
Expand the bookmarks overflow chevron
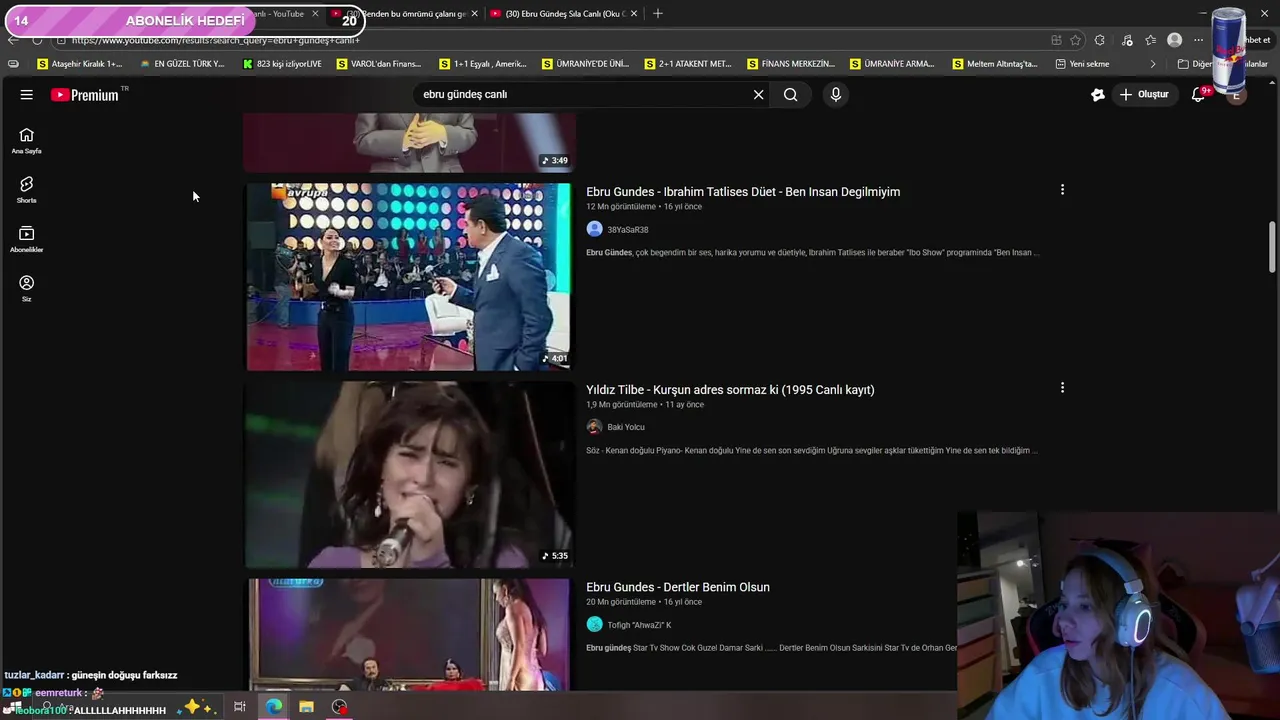point(1153,64)
